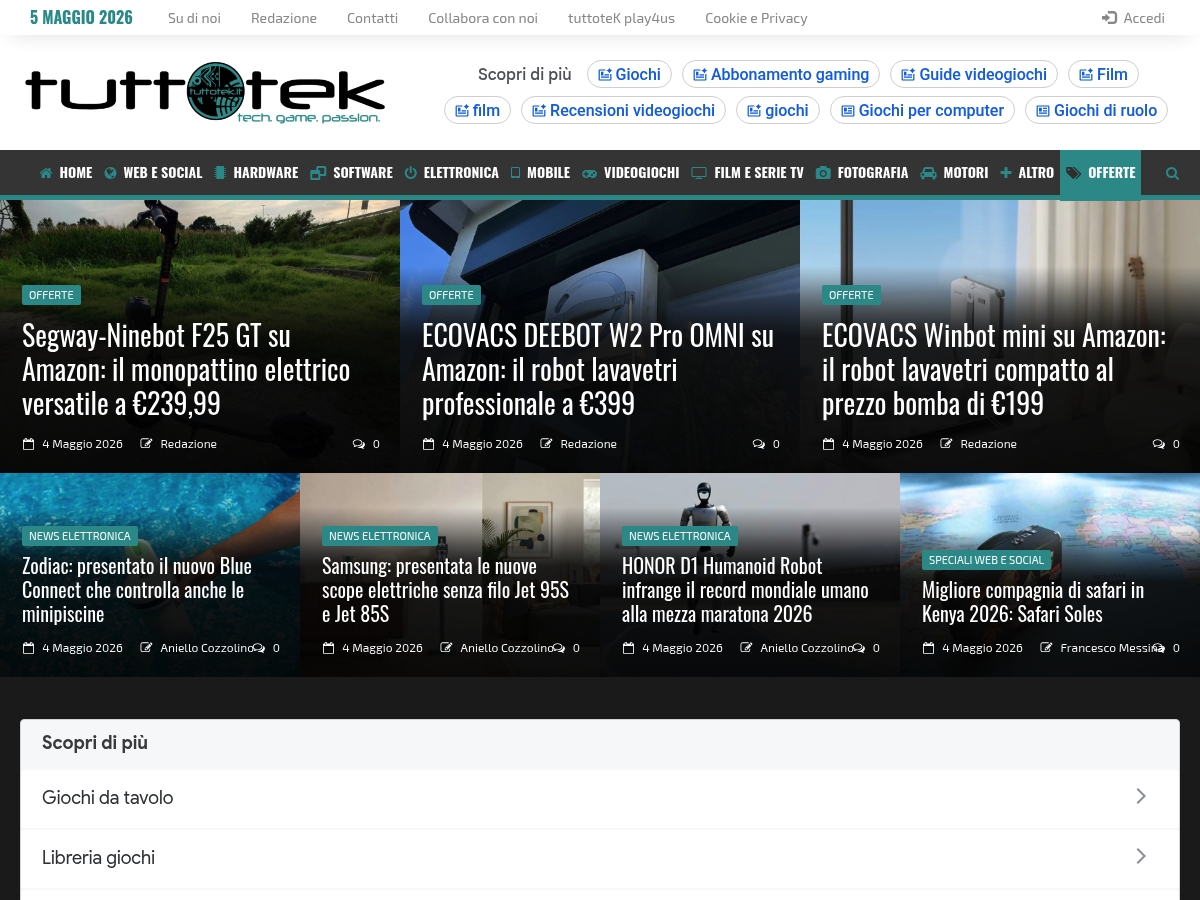Open HONOR D1 Humanoid Robot article thumbnail

750,574
